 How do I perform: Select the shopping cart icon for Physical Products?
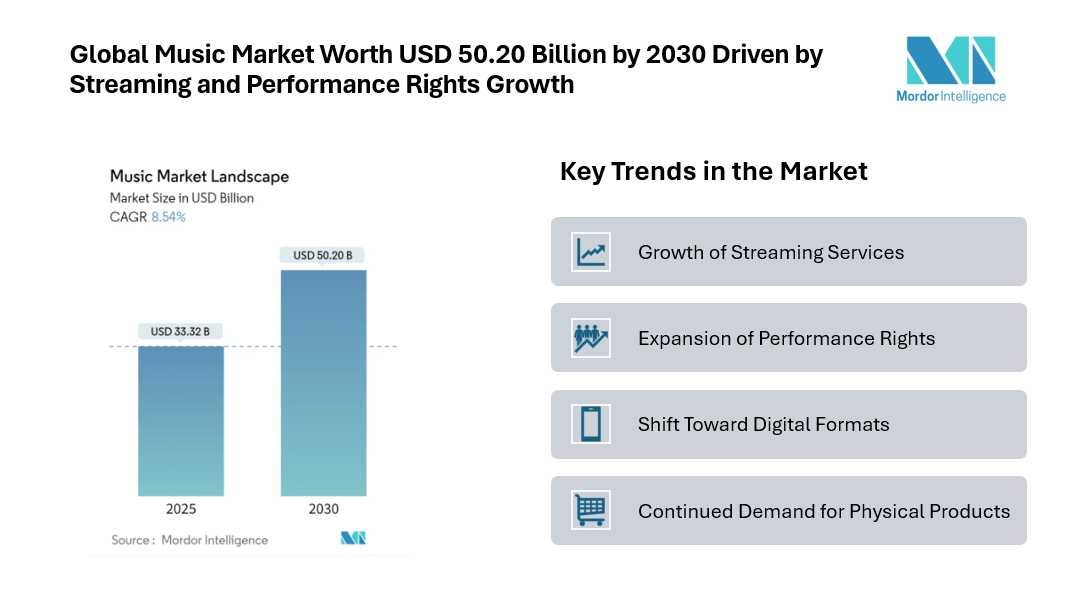590,511
